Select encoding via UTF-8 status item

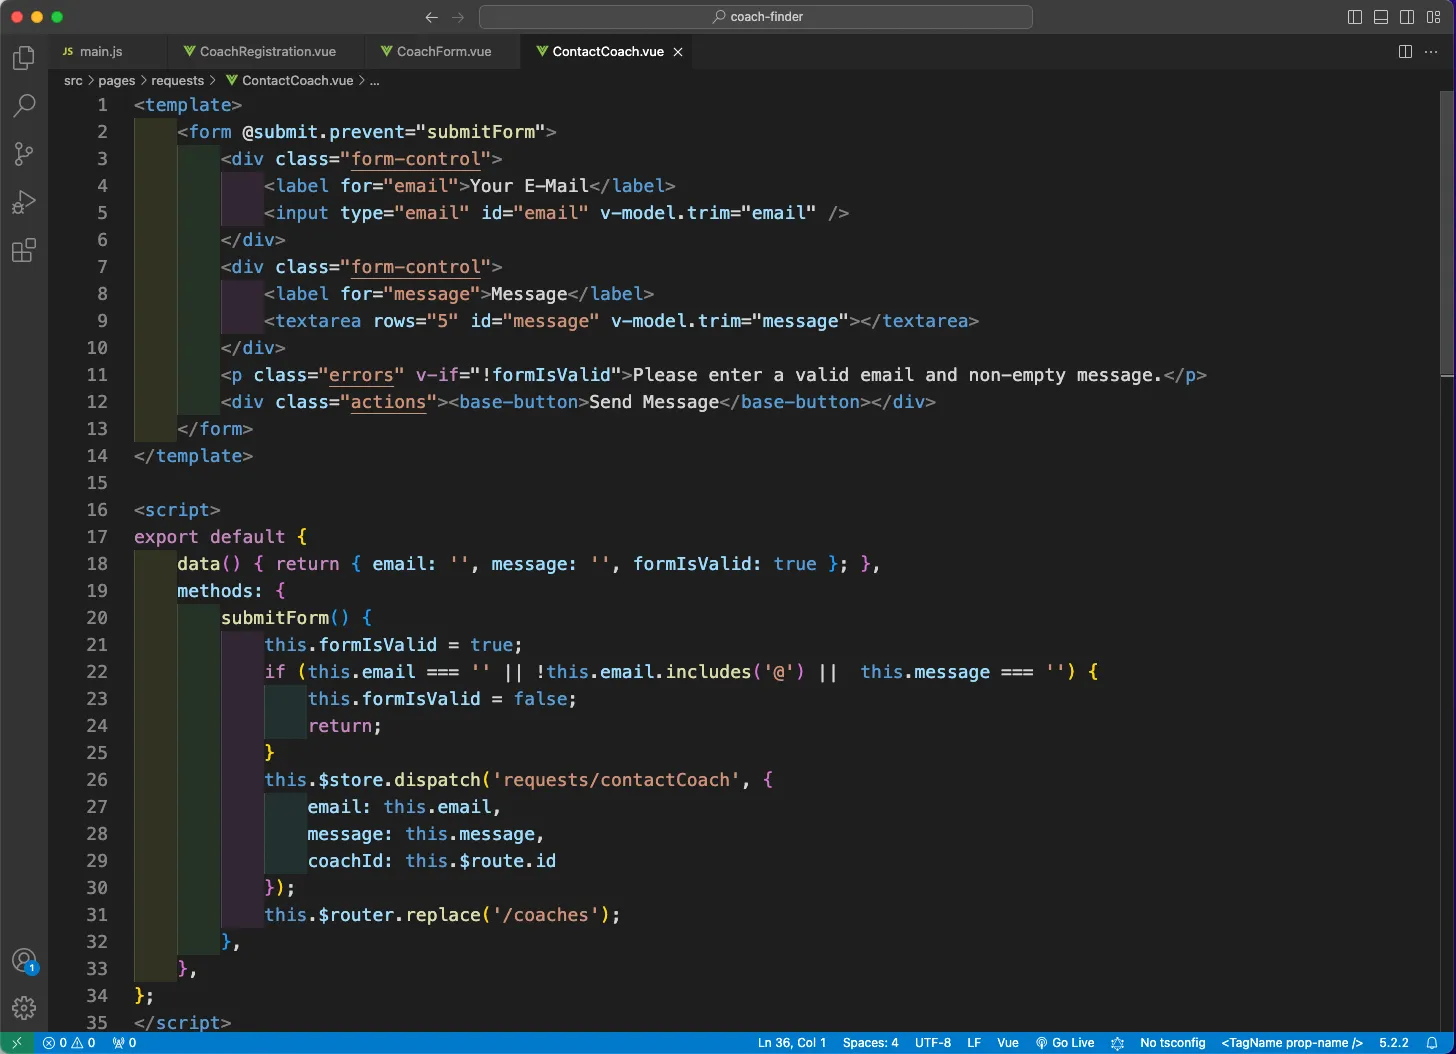click(x=933, y=1043)
